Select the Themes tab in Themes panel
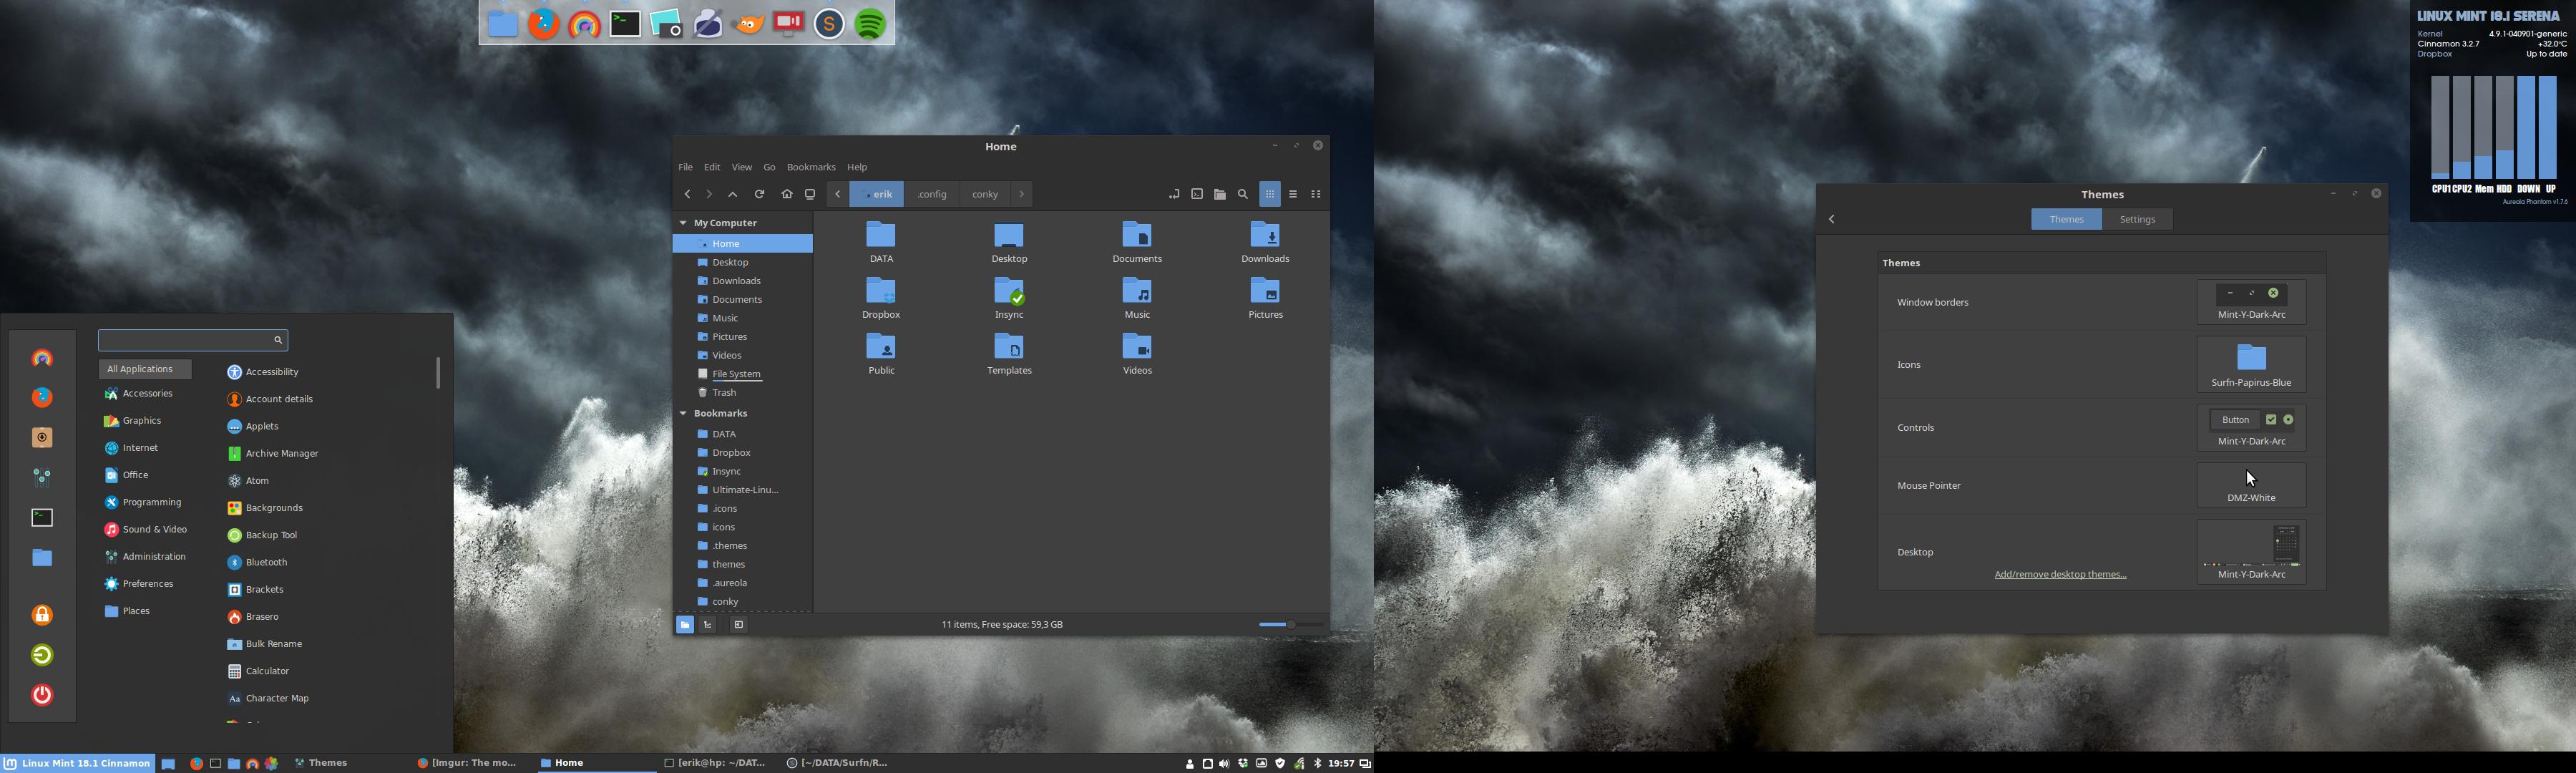 click(2067, 219)
